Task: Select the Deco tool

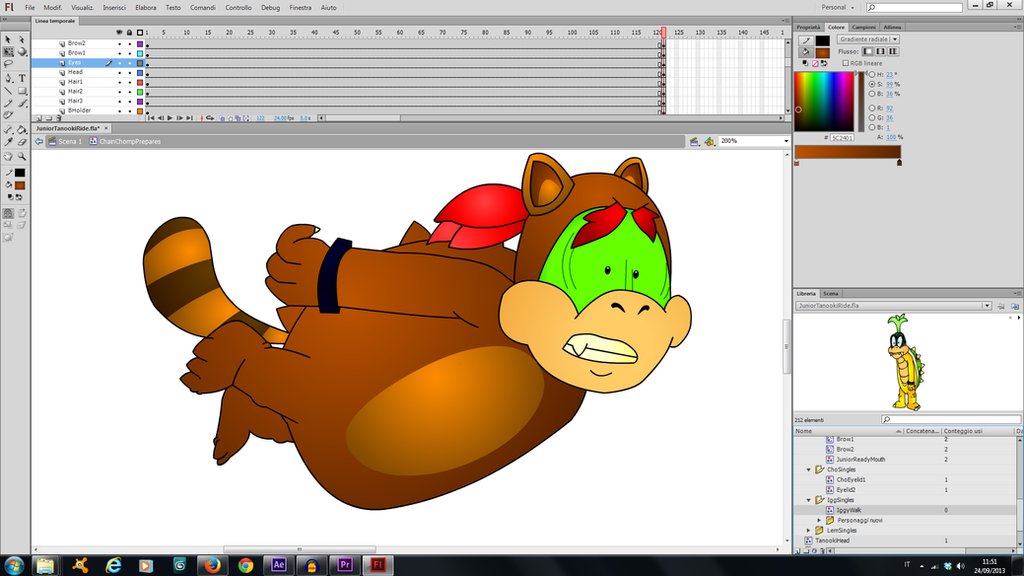Action: pos(8,116)
